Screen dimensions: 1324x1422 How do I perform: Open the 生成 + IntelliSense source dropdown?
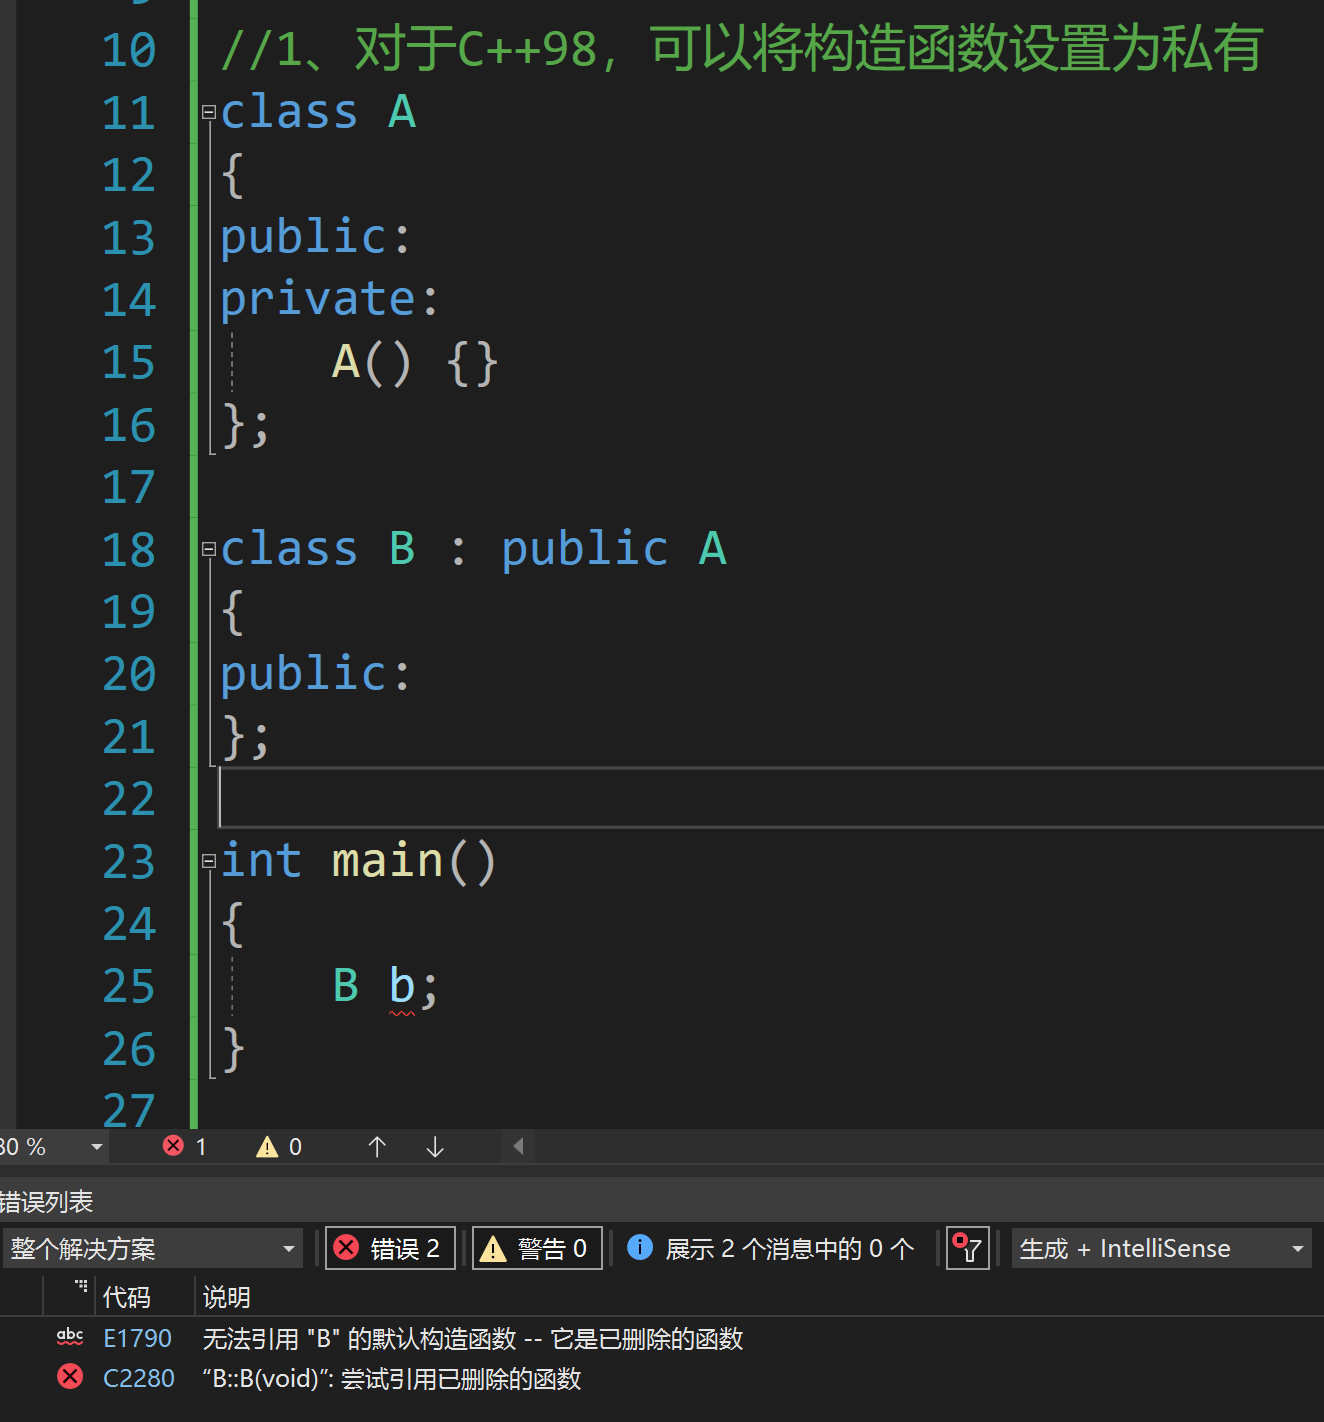1161,1248
